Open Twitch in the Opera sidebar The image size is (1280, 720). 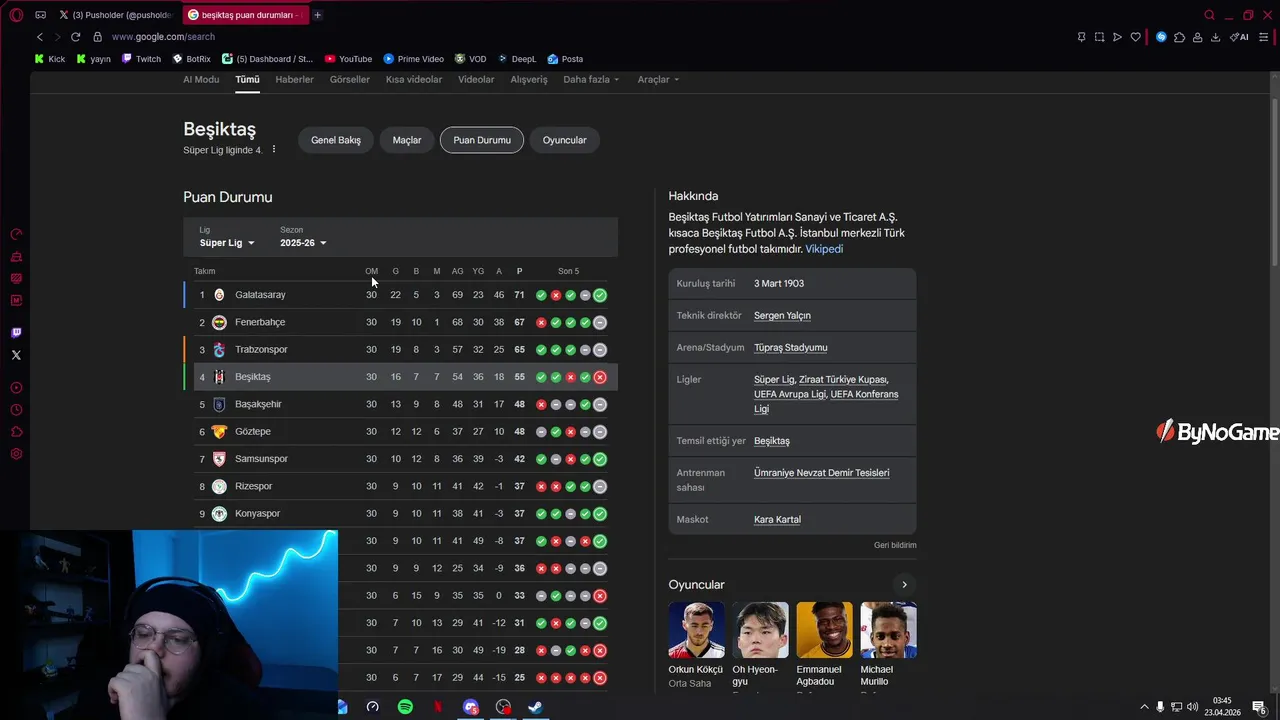16,333
